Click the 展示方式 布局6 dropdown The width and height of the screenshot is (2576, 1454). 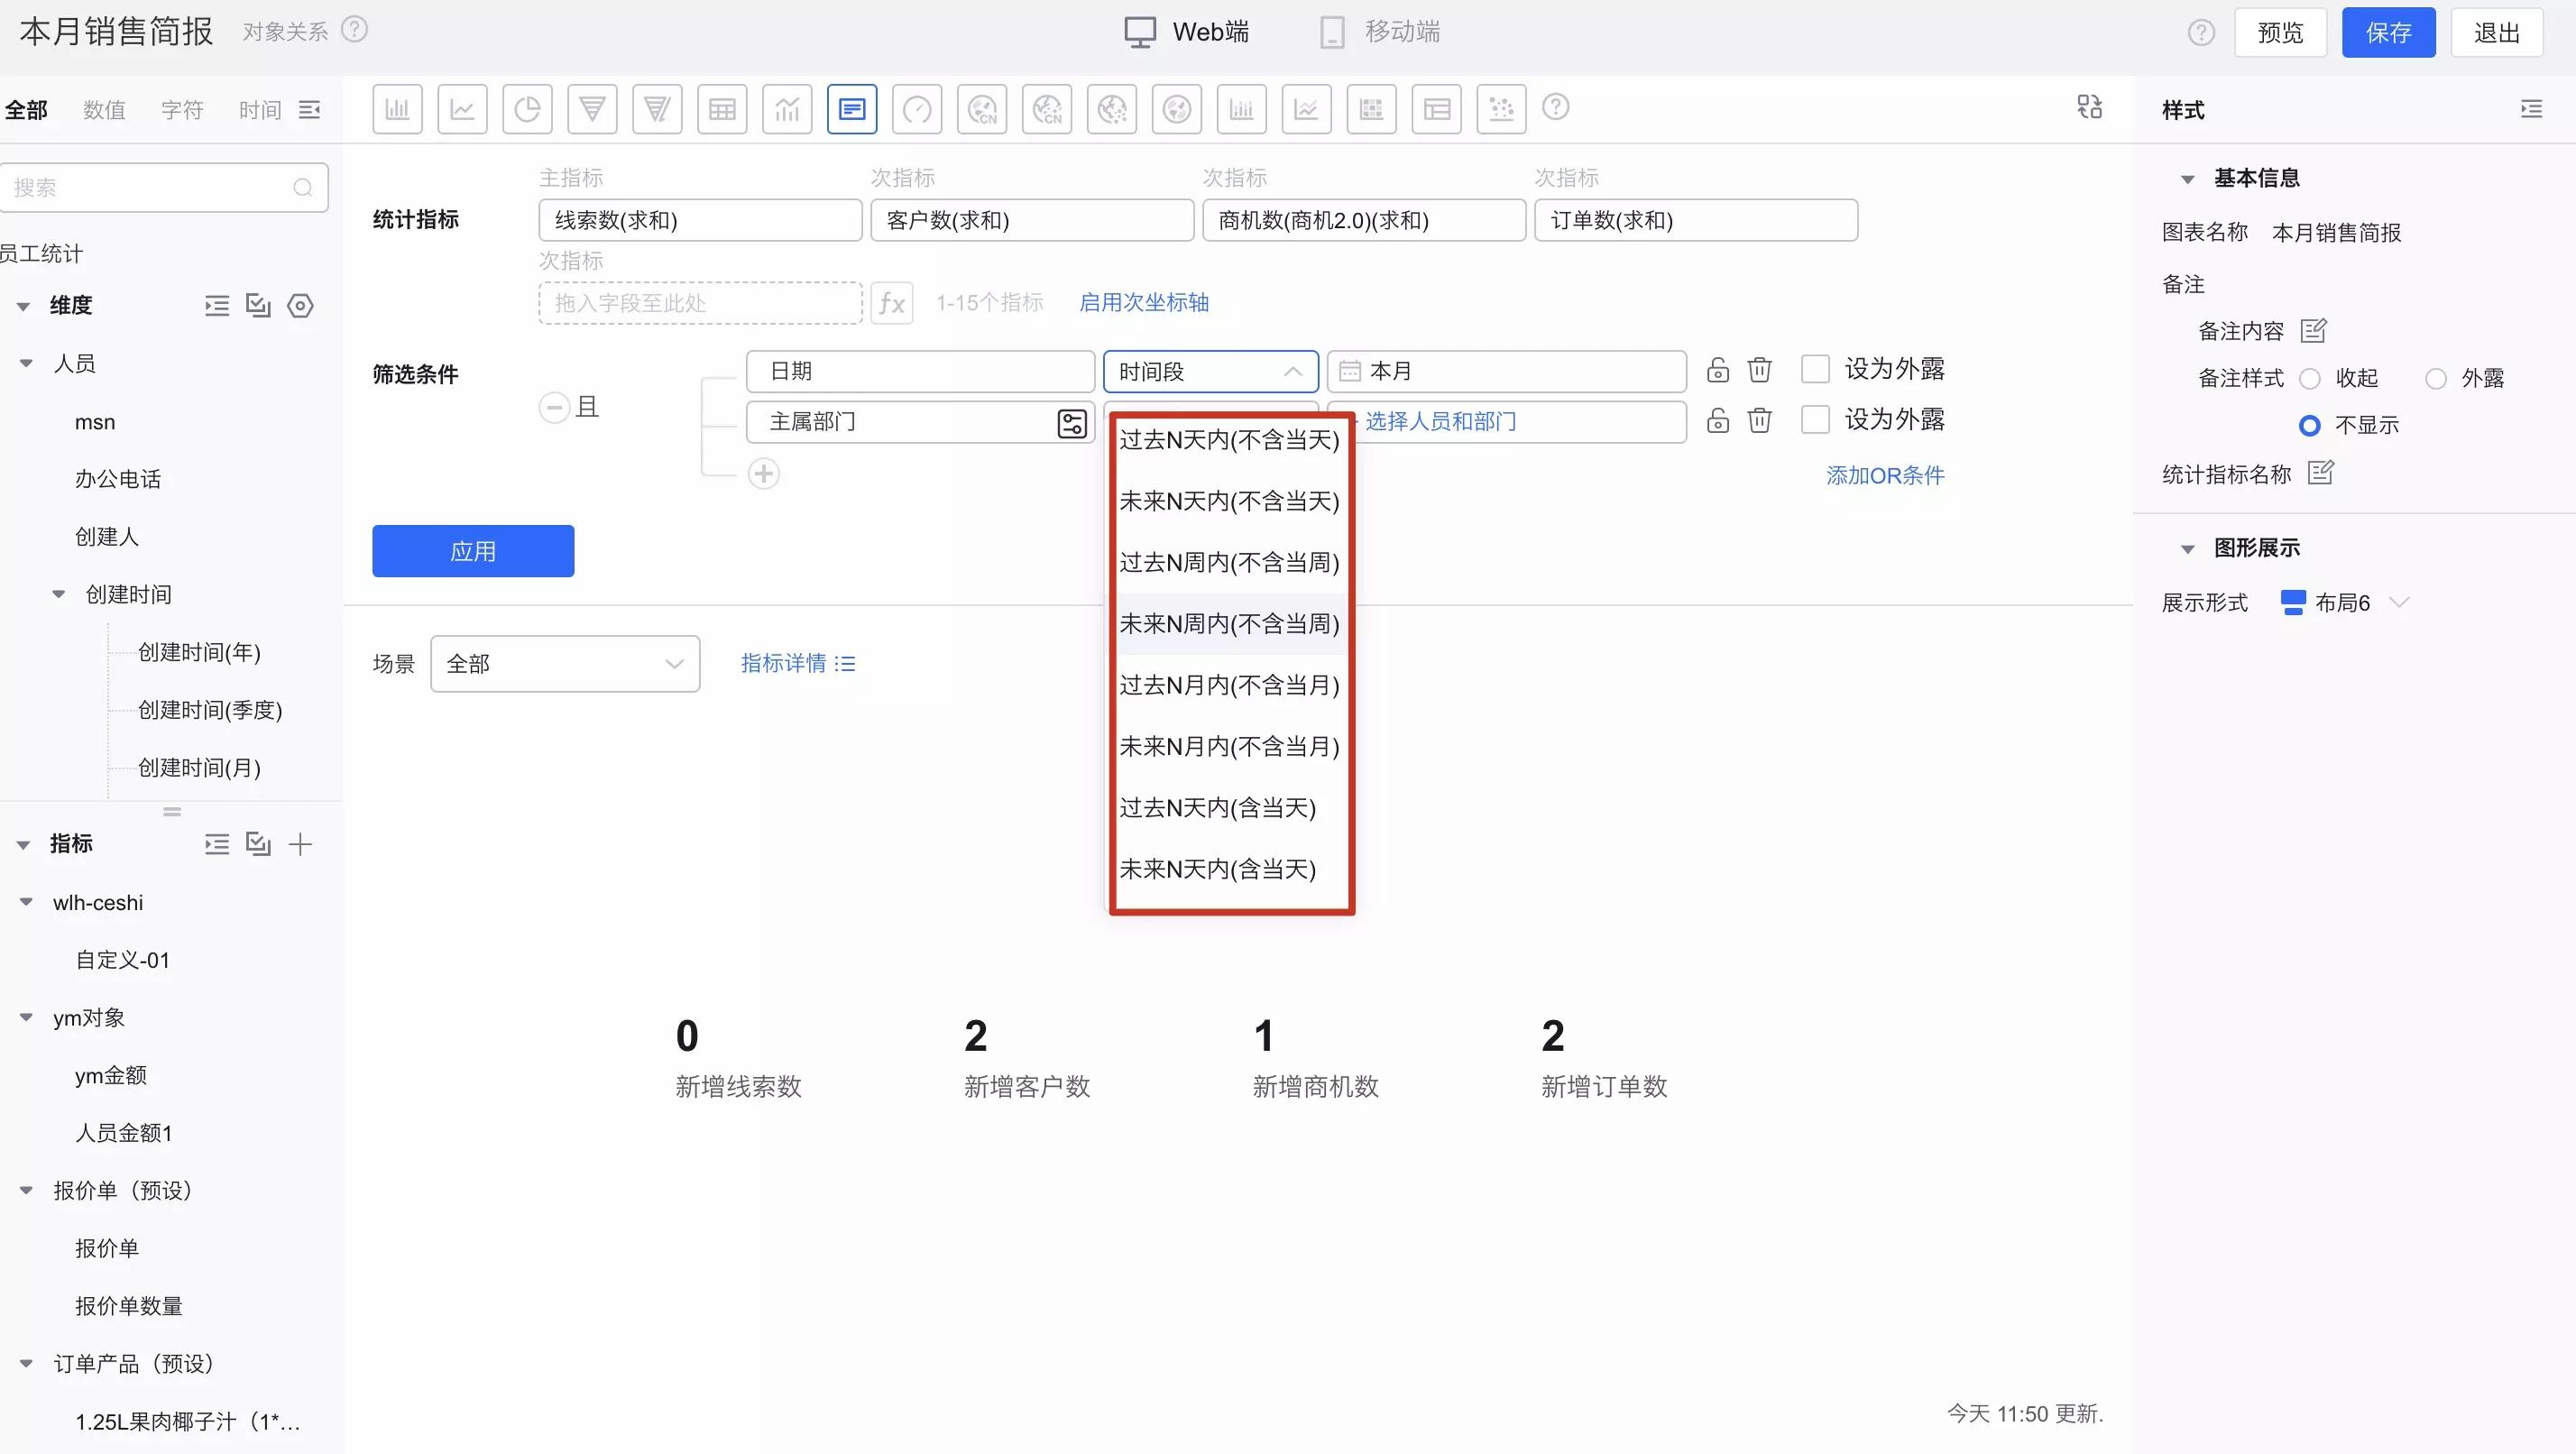pyautogui.click(x=2344, y=602)
